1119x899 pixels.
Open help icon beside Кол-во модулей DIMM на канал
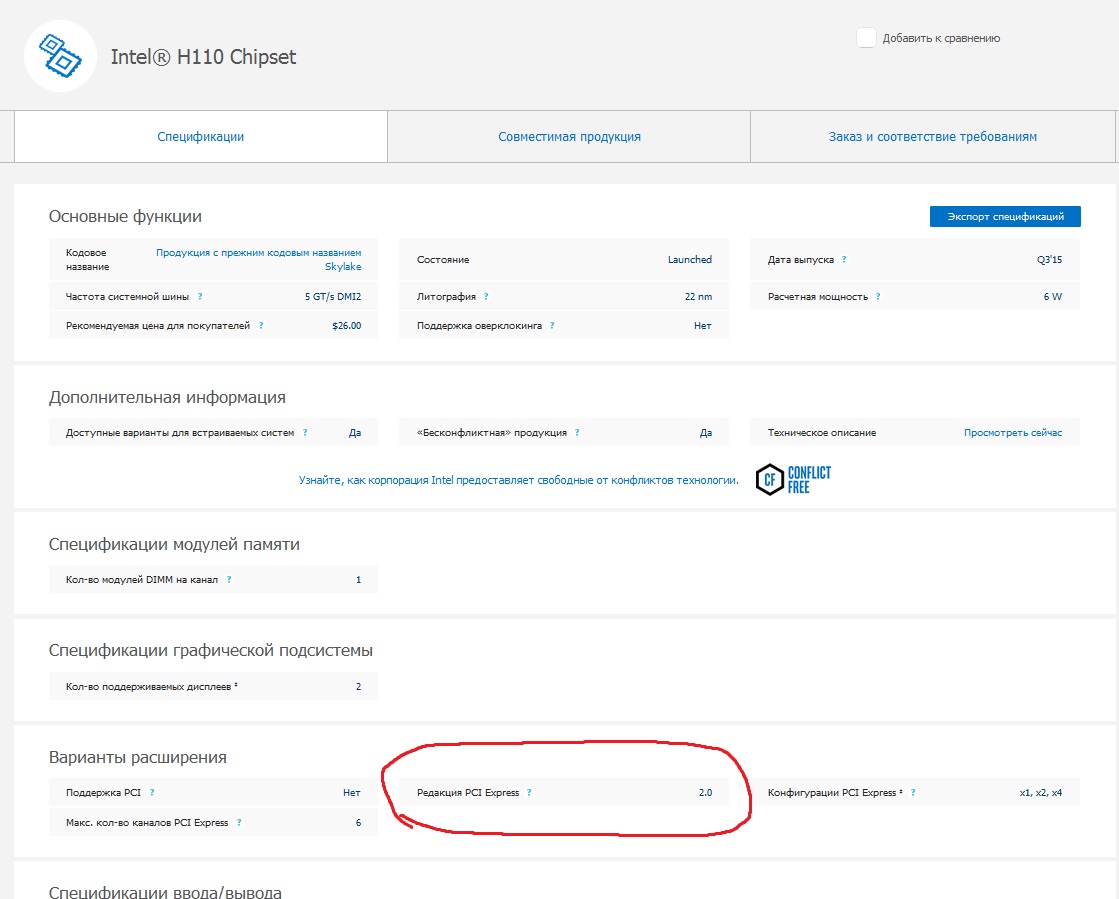tap(229, 579)
